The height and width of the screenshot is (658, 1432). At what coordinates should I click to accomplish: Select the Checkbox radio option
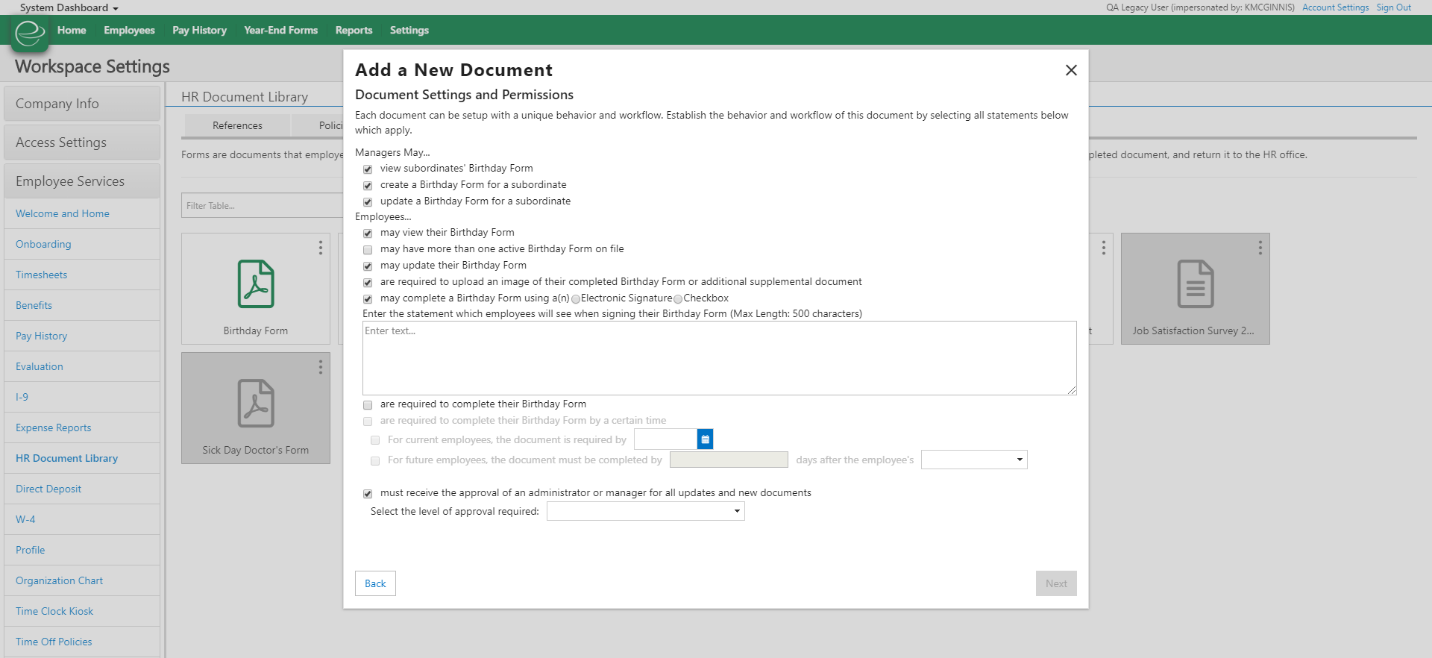point(678,299)
